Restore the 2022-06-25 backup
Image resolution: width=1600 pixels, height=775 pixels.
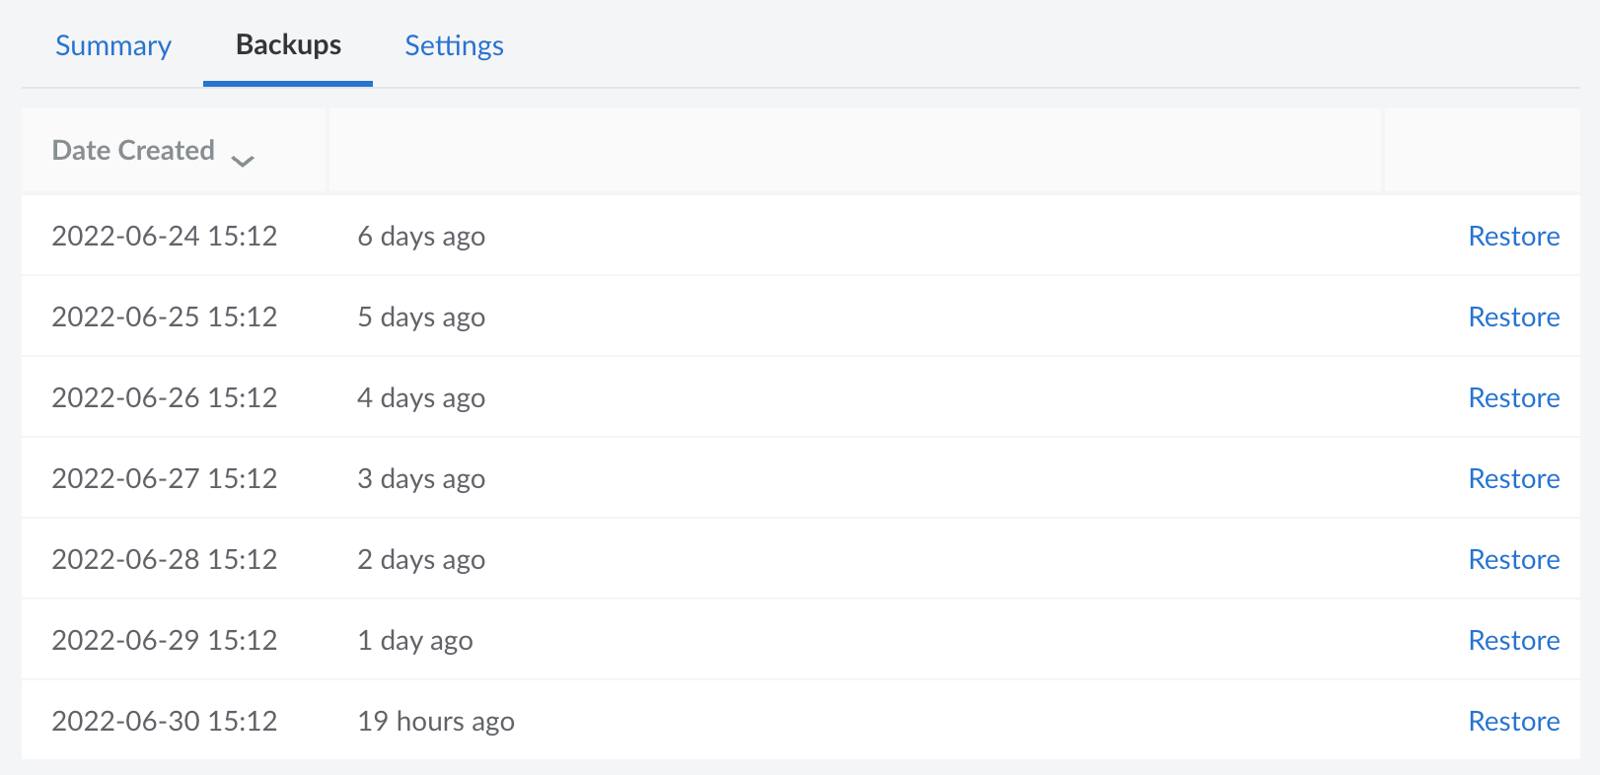[1514, 317]
